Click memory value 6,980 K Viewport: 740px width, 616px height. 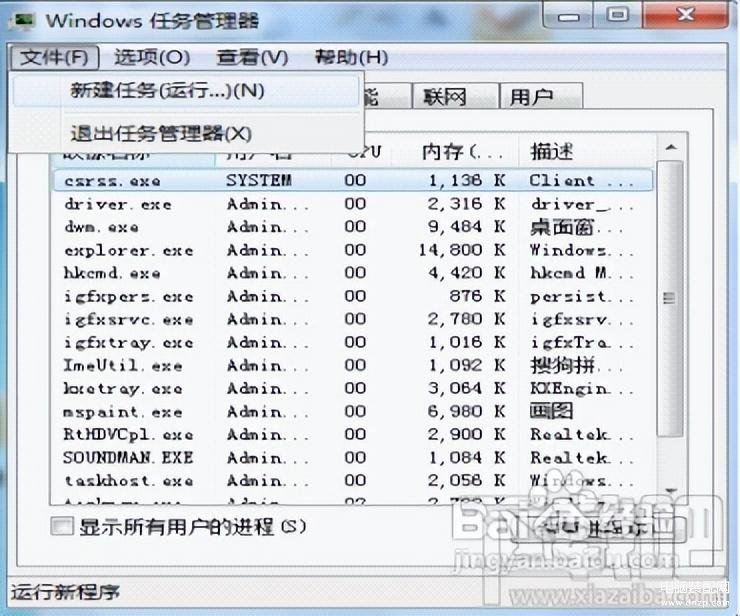tap(466, 411)
